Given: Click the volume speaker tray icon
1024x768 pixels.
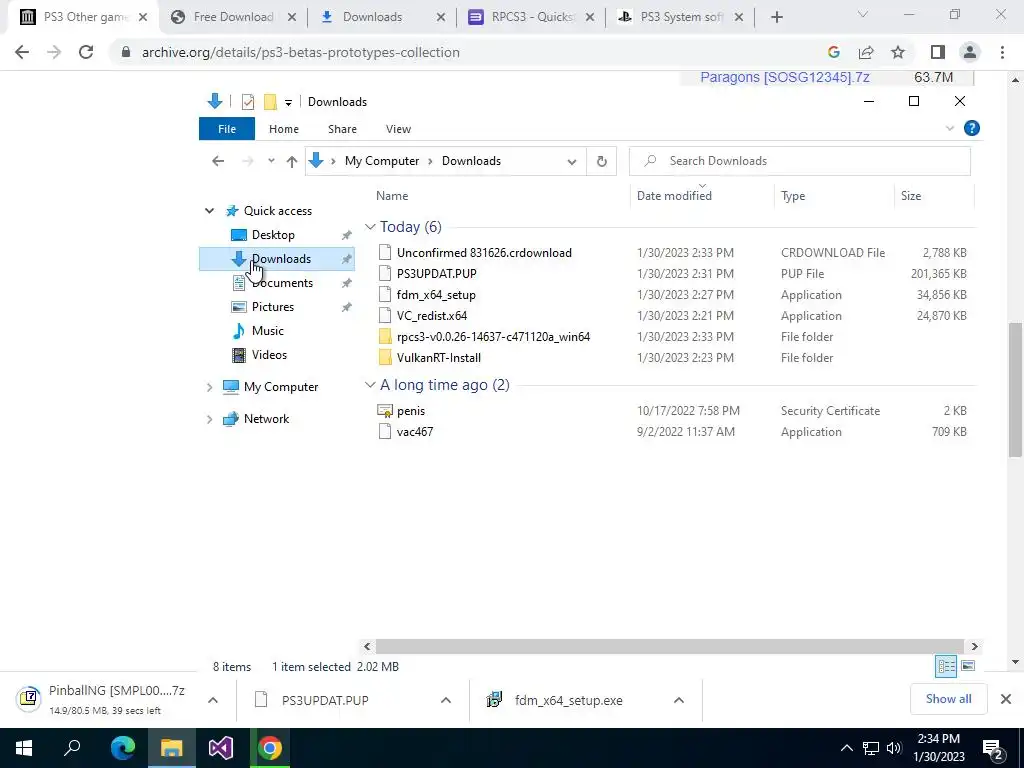Looking at the screenshot, I should pos(894,748).
